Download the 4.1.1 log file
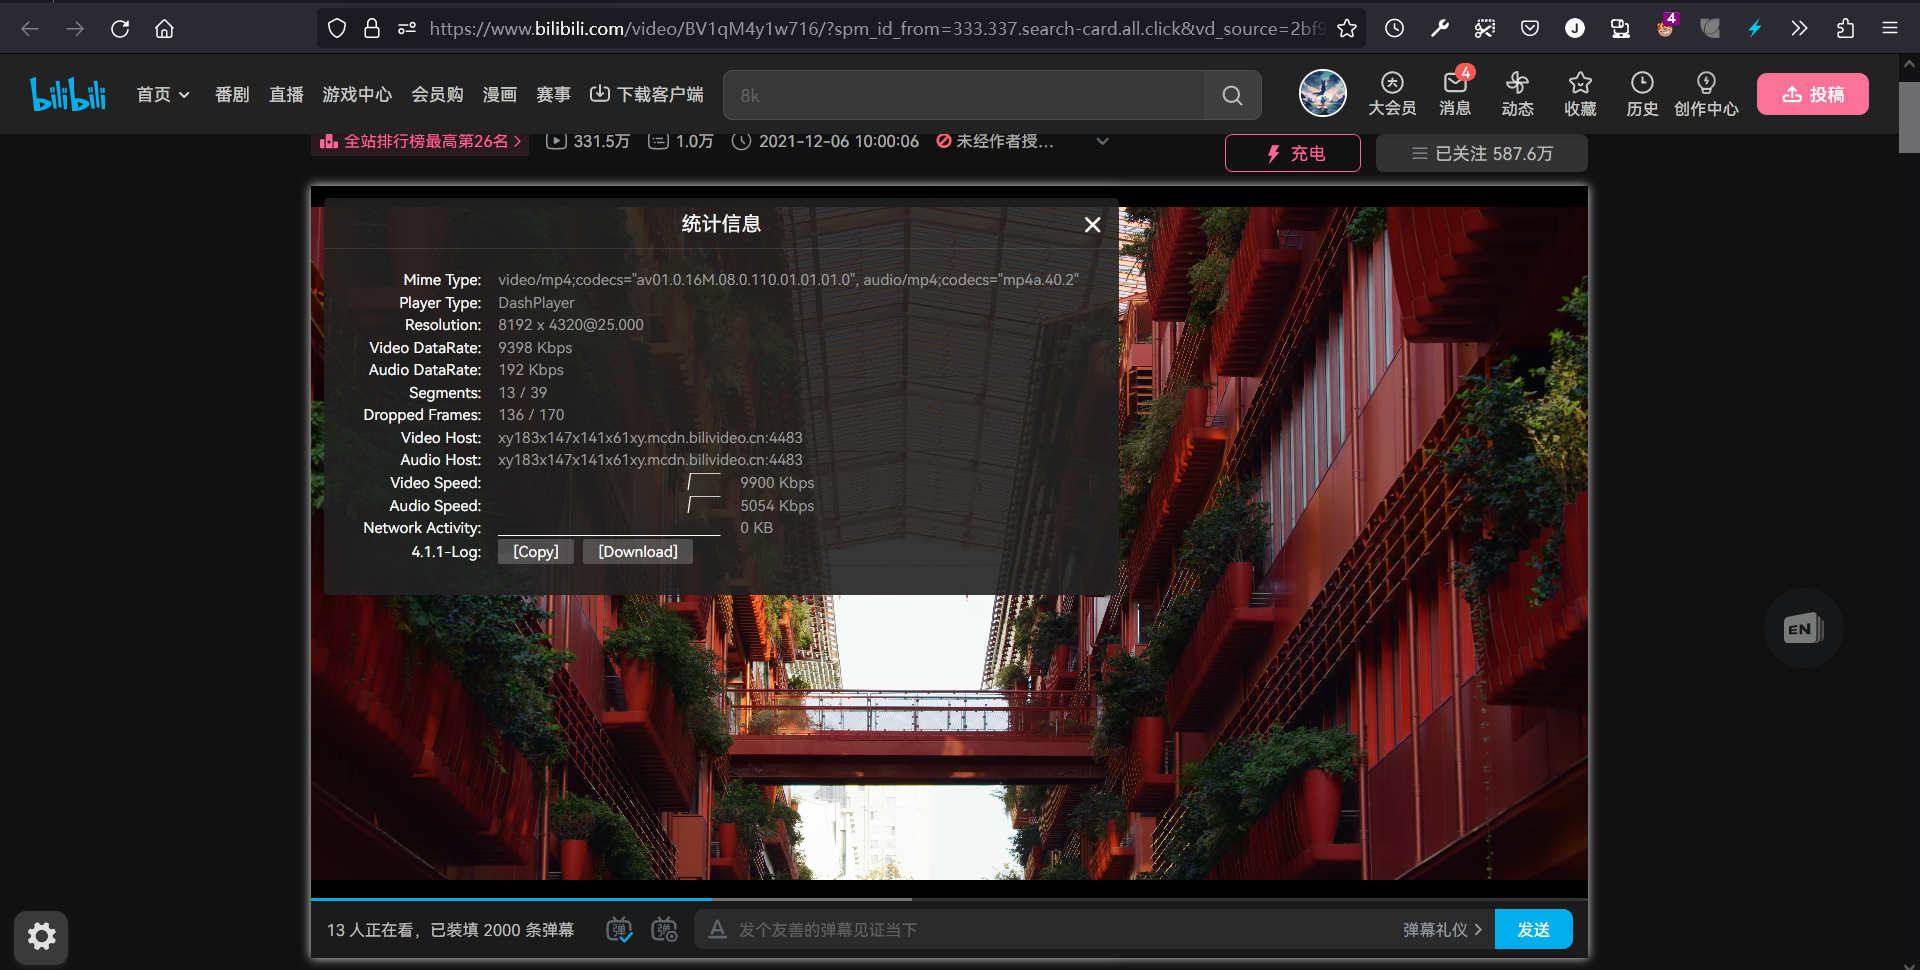1920x970 pixels. 637,551
